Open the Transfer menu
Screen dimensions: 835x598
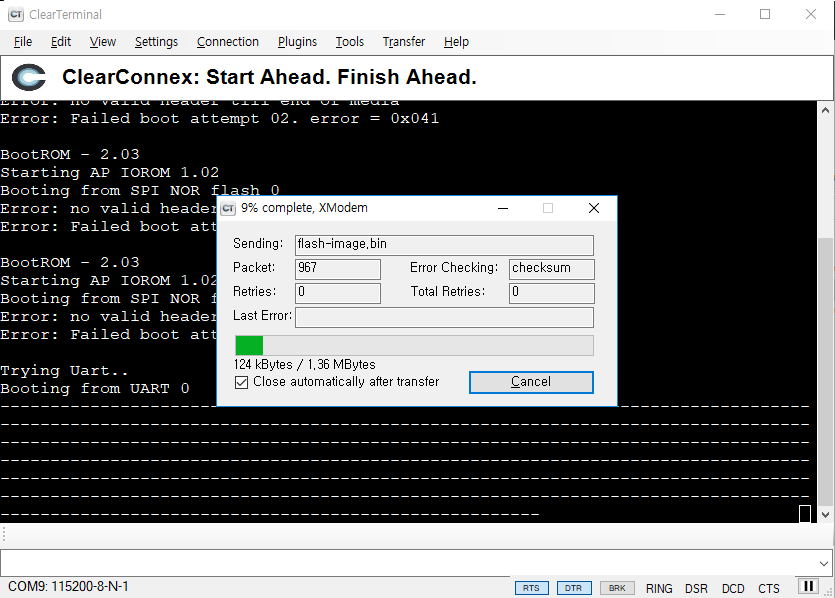coord(404,42)
